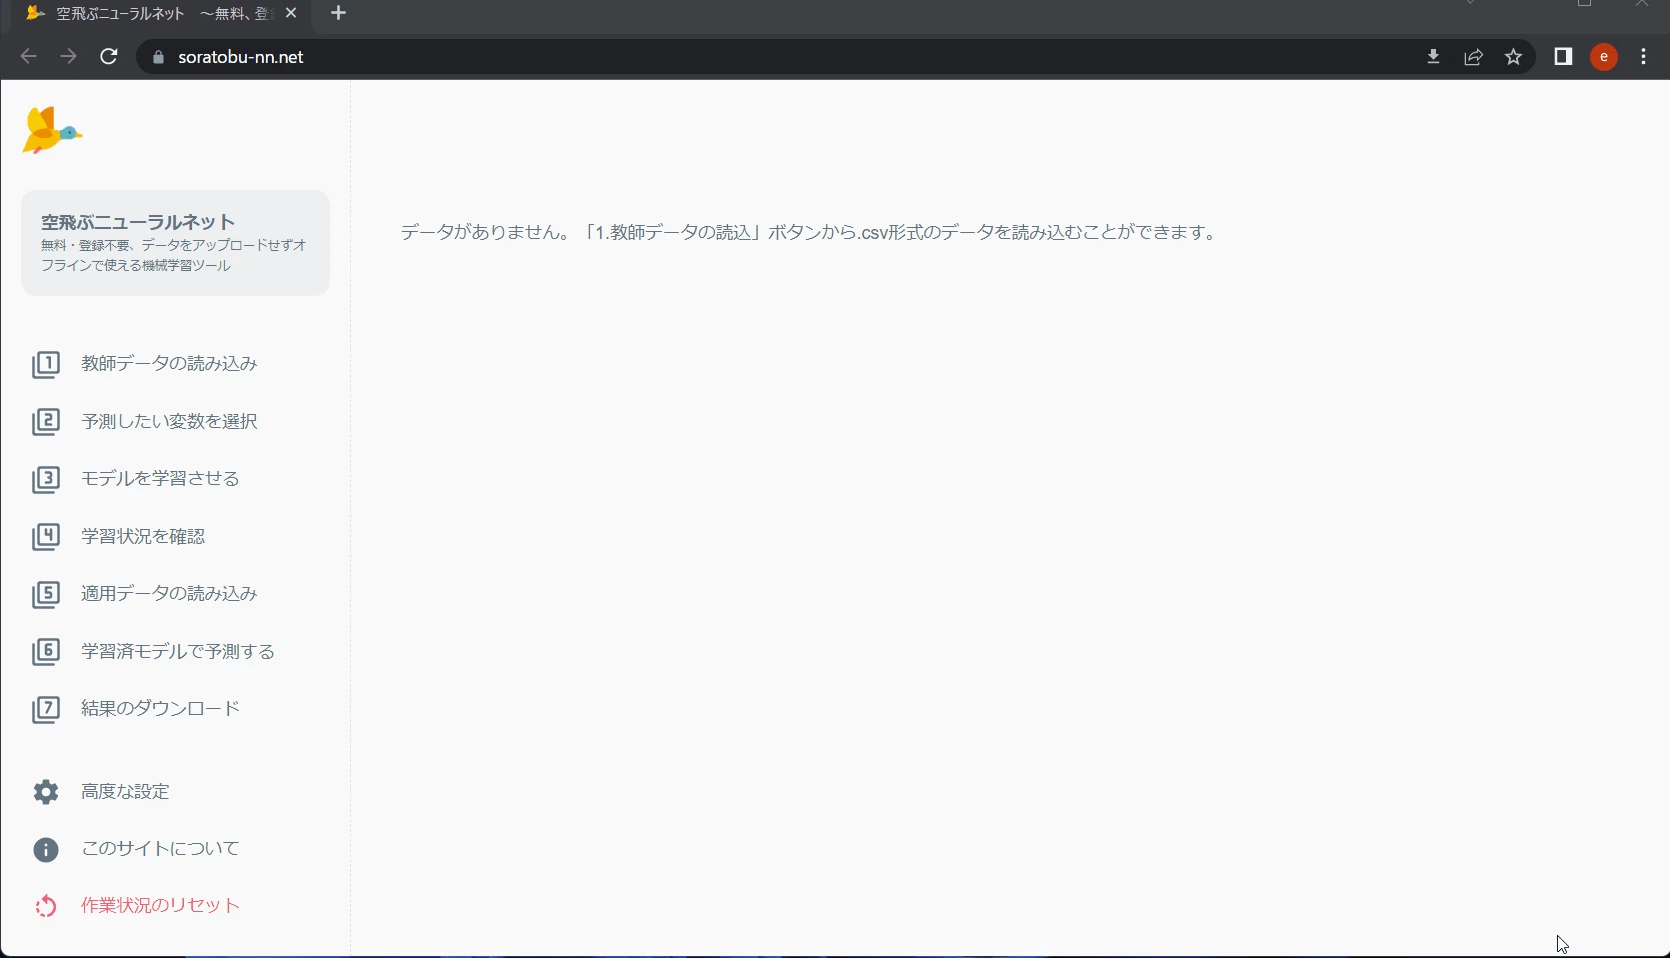
Task: Click the red reset circular arrow icon
Action: [46, 906]
